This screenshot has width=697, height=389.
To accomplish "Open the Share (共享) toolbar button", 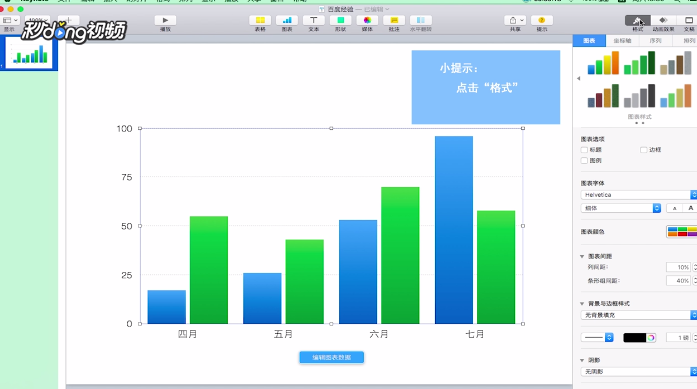I will [515, 20].
